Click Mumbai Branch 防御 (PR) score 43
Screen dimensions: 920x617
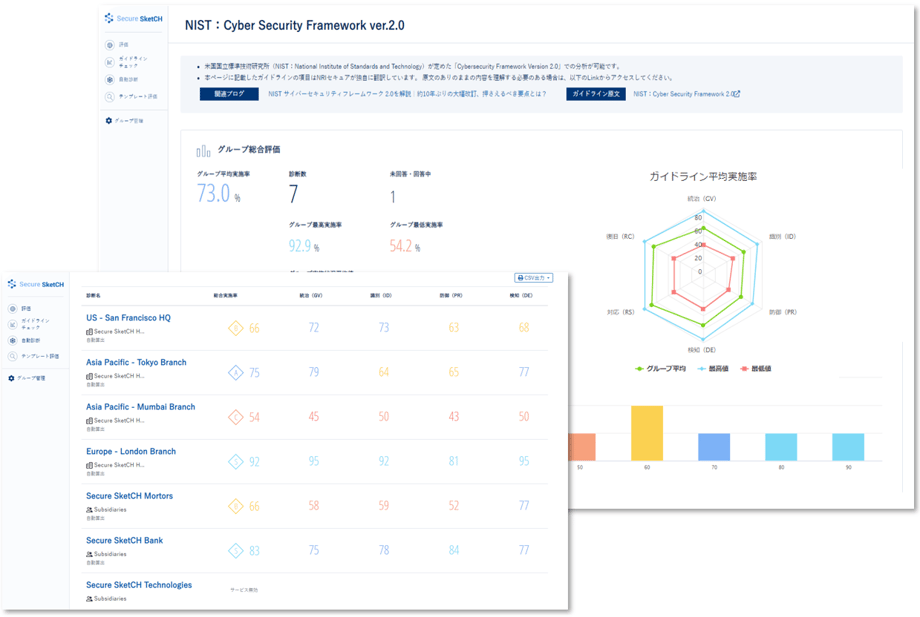coord(454,416)
